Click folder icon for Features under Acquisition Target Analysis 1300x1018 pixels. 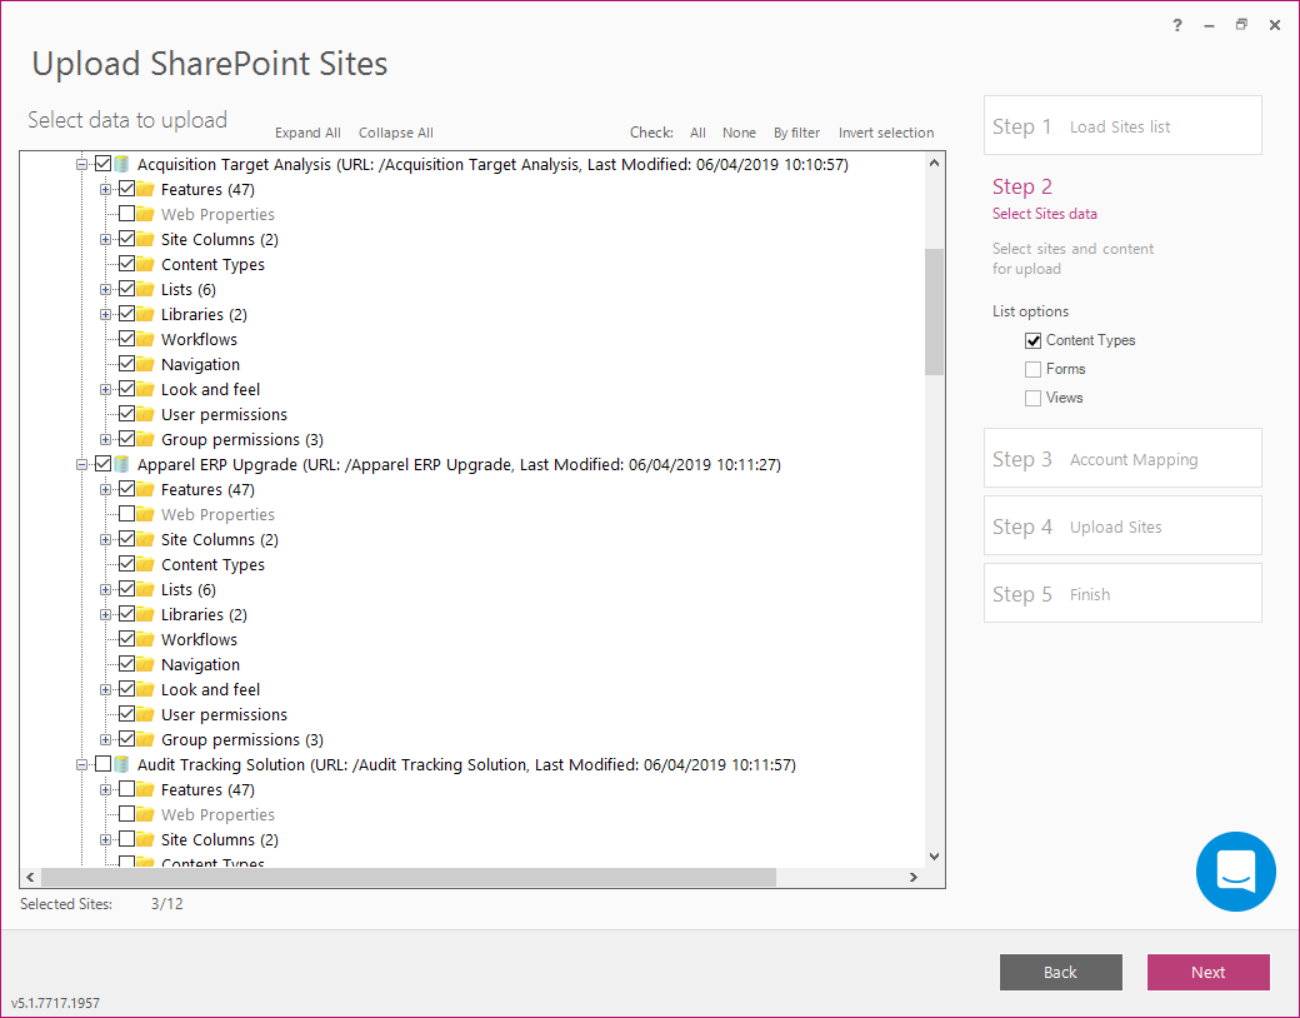coord(146,189)
